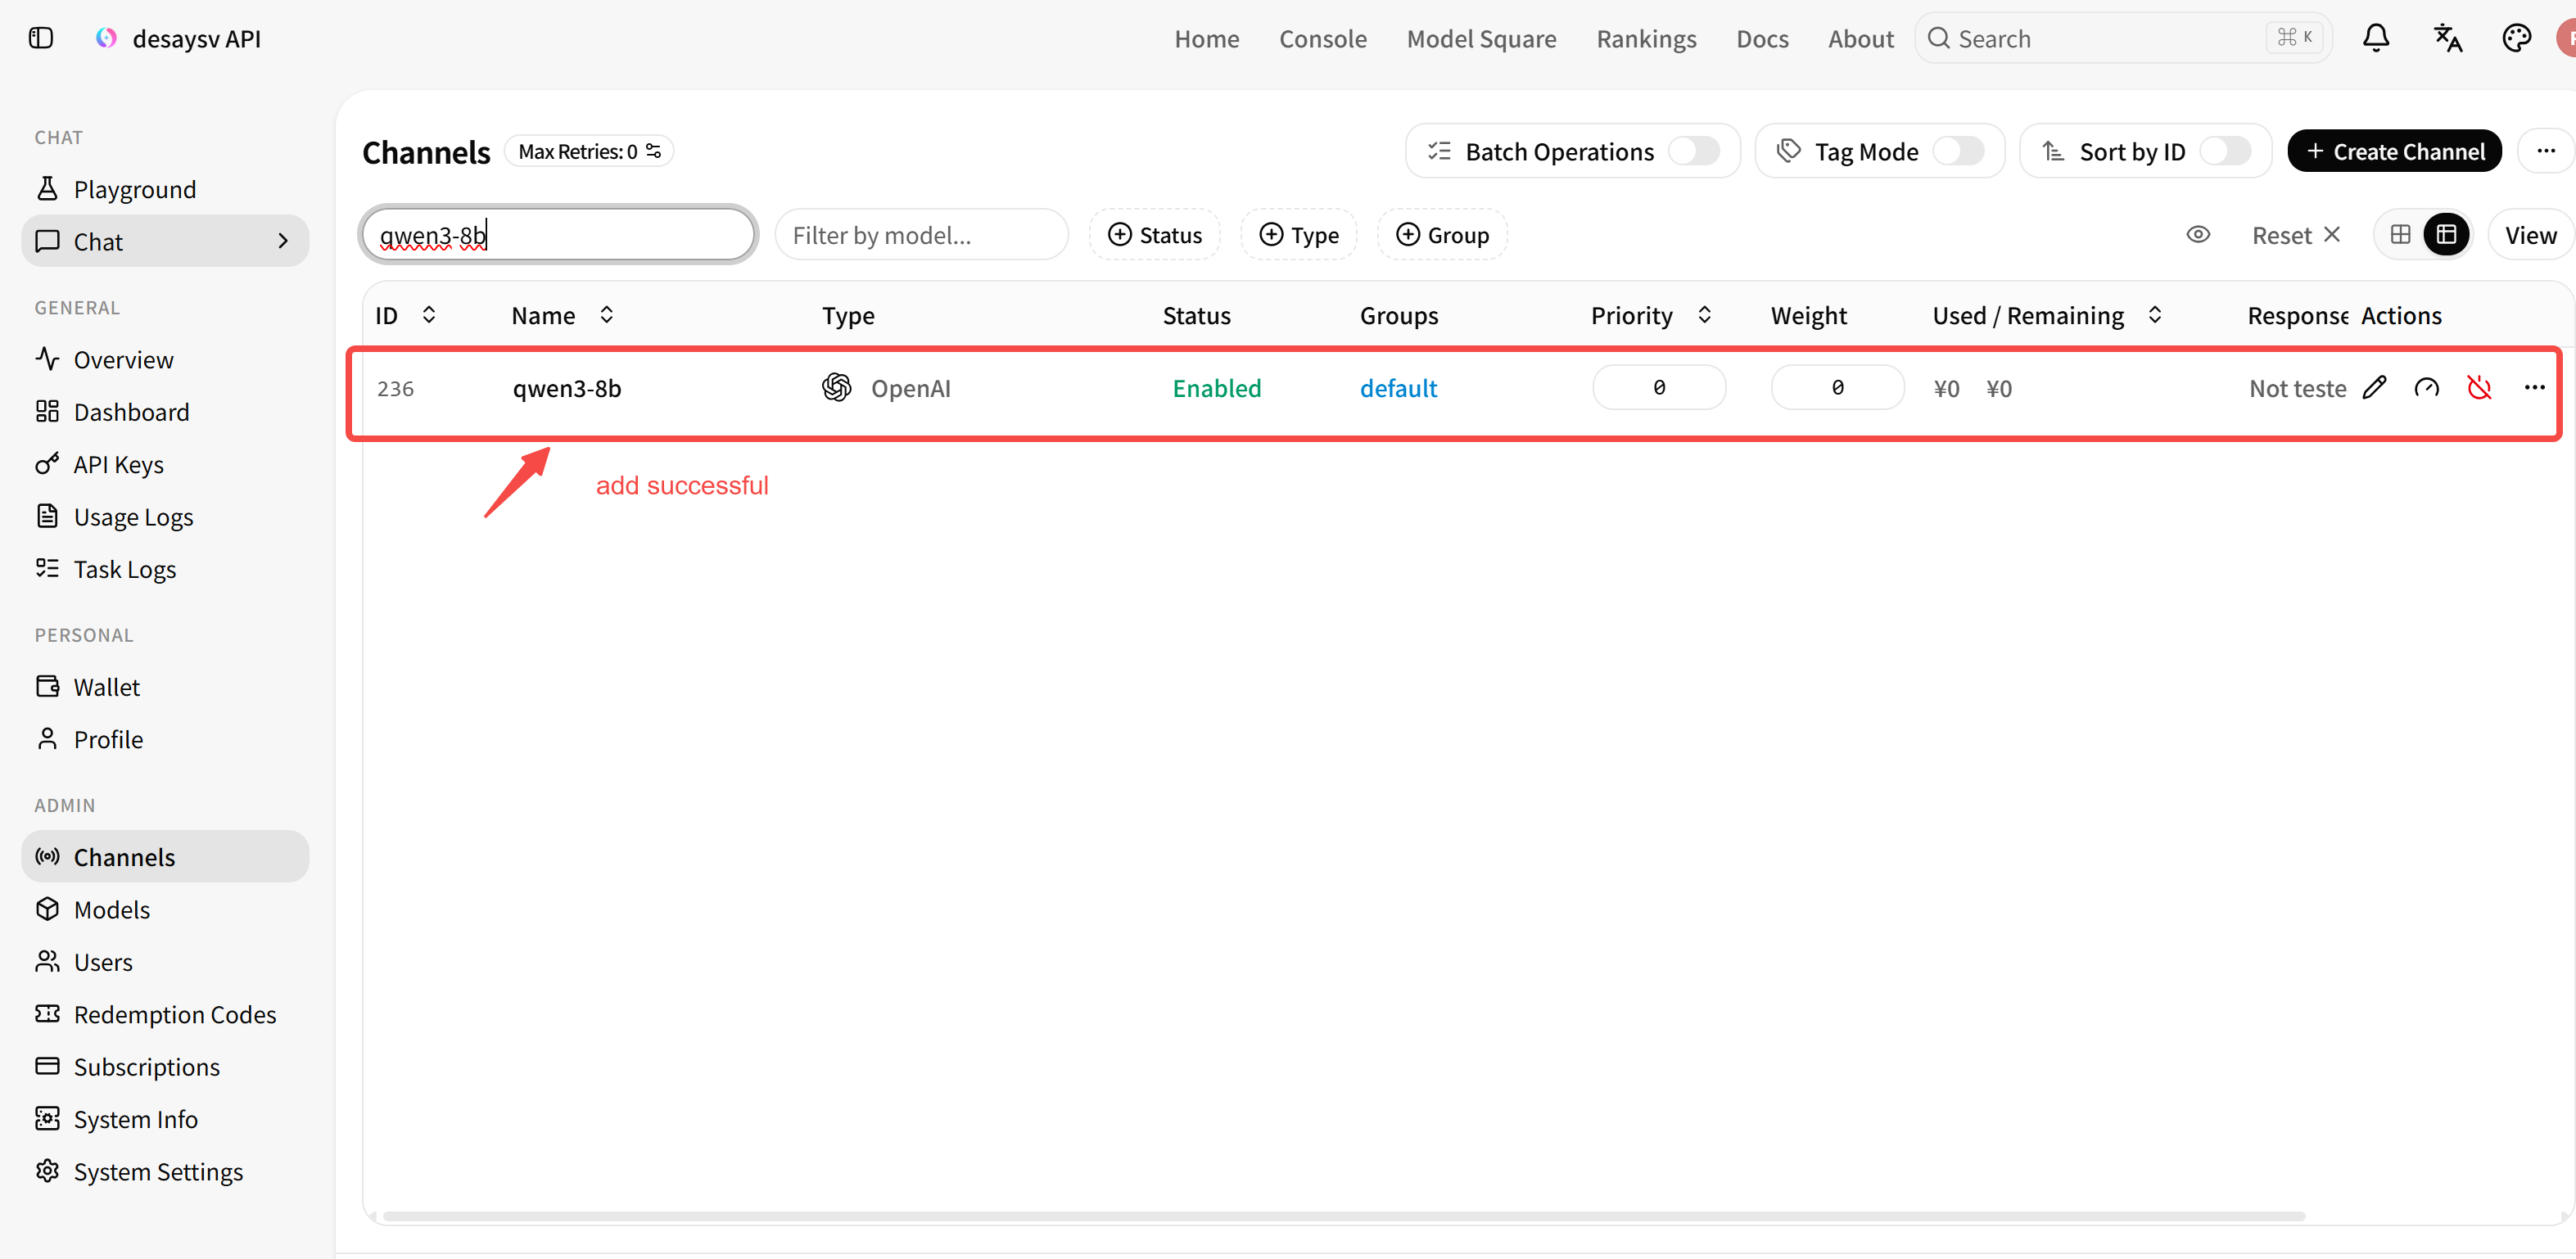Screen dimensions: 2576x1259
Task: Click the horizontal table scrollbar
Action: click(1343, 1216)
